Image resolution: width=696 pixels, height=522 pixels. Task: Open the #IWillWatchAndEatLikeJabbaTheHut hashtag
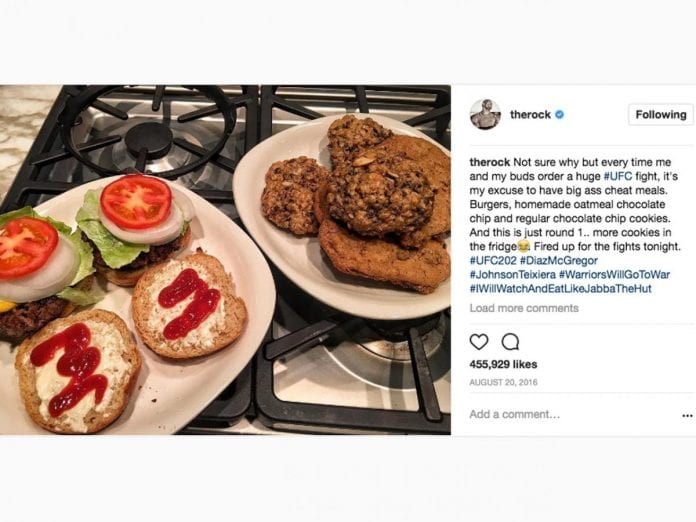pos(561,289)
